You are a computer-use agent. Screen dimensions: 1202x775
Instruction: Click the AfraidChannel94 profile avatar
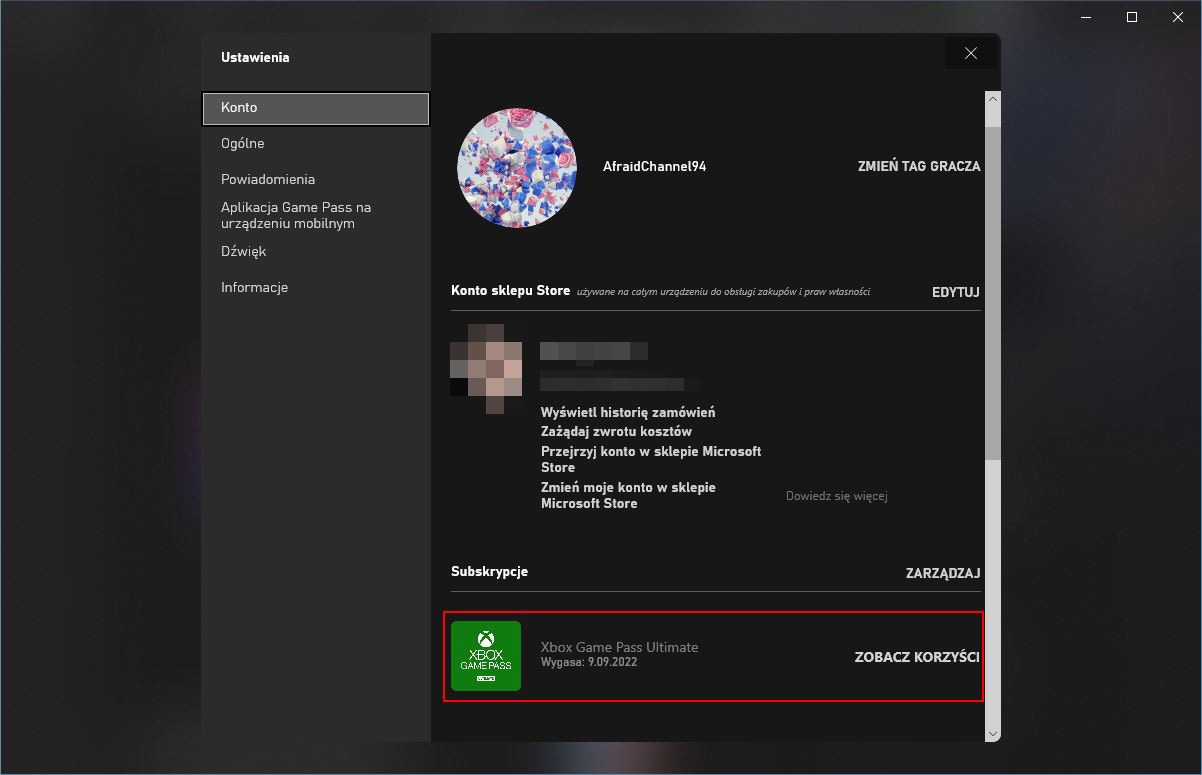pyautogui.click(x=517, y=167)
